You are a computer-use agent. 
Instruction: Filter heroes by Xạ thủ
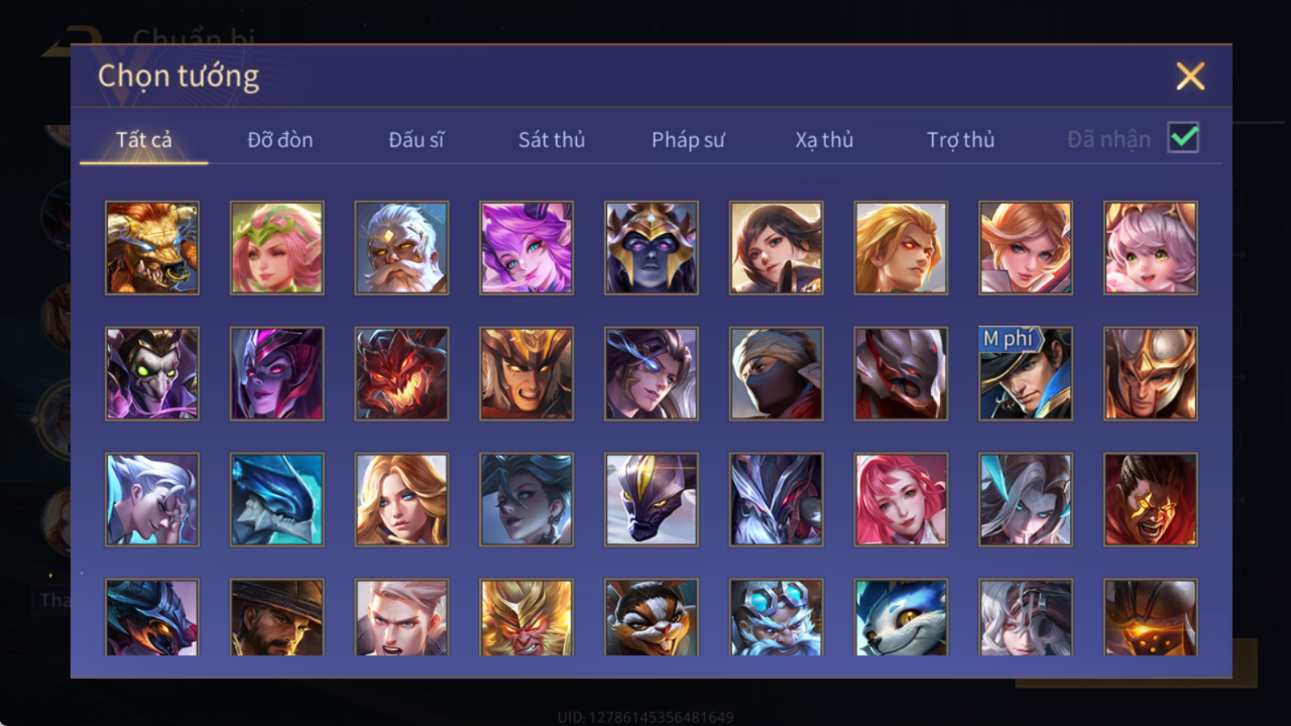824,140
